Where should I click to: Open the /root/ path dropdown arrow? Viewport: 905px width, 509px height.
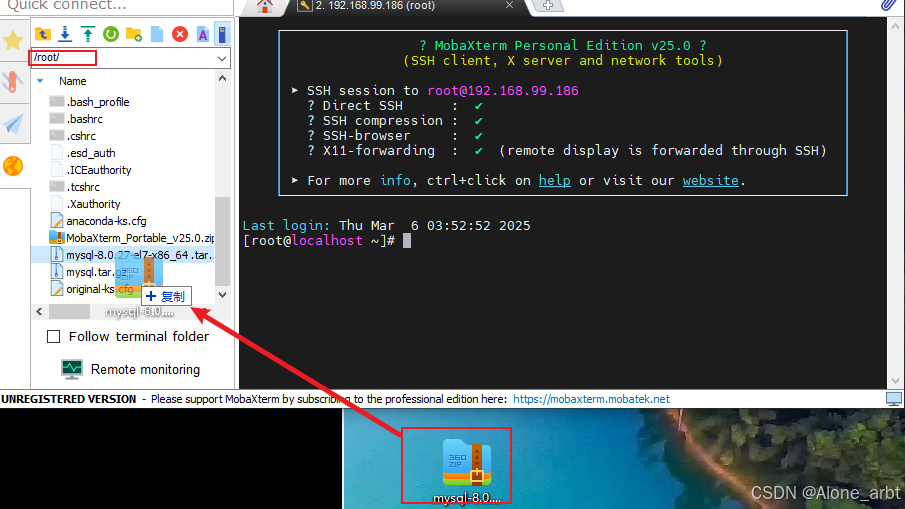point(222,58)
